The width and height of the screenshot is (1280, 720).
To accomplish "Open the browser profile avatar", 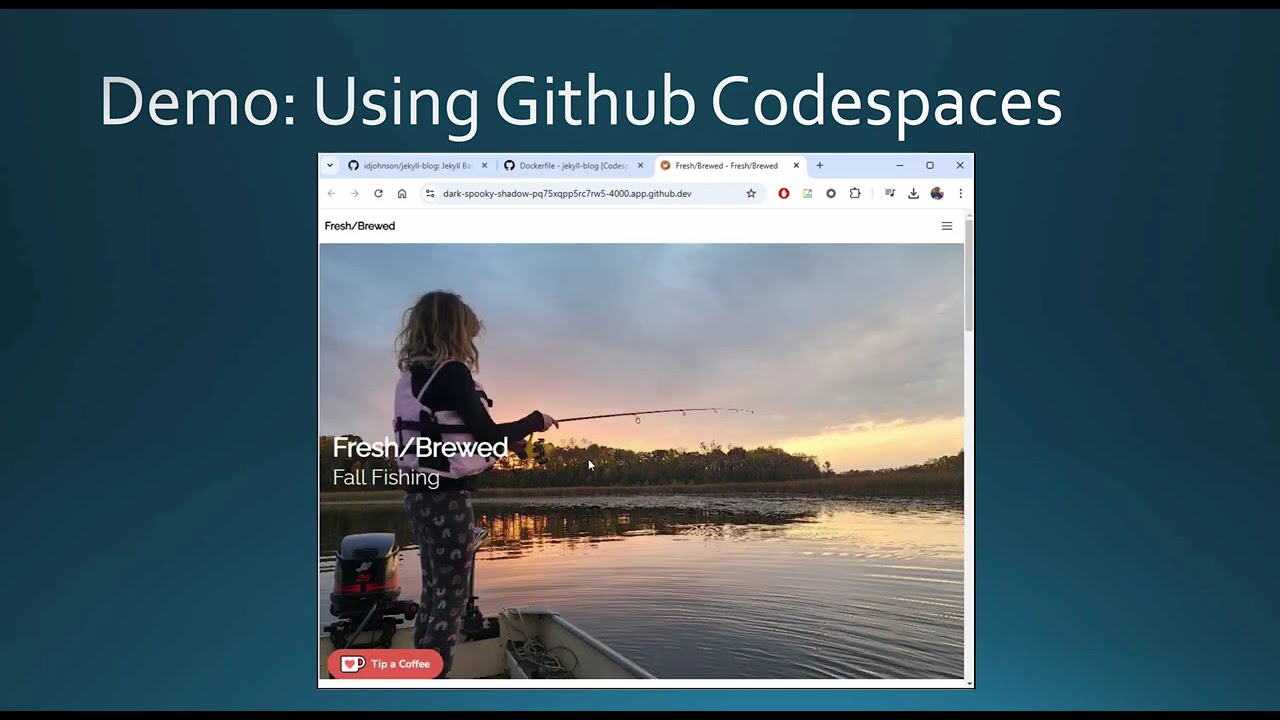I will point(937,193).
